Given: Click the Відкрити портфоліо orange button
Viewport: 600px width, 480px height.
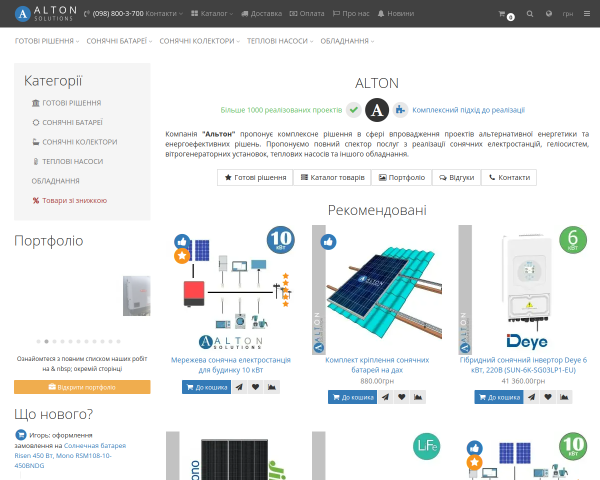Looking at the screenshot, I should pyautogui.click(x=82, y=387).
